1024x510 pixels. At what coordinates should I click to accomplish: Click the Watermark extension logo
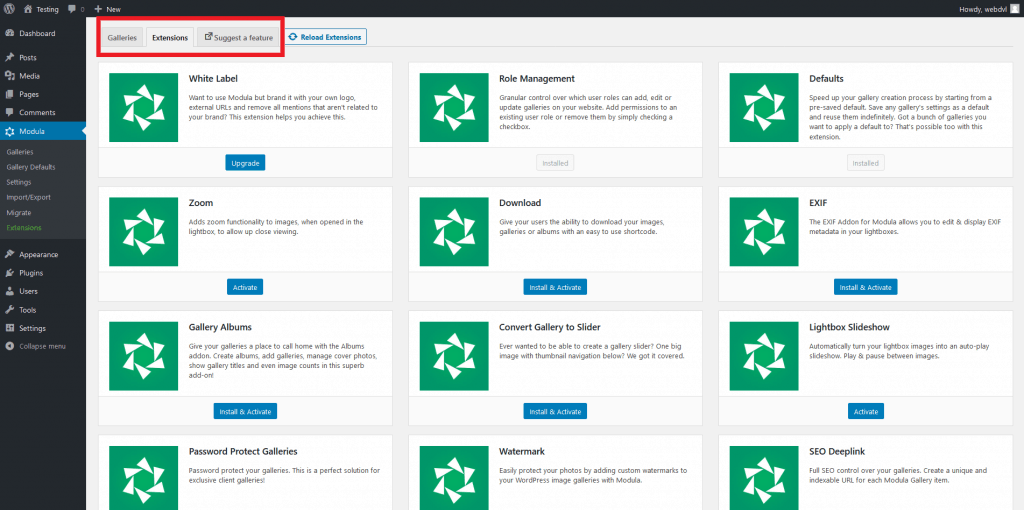pyautogui.click(x=454, y=478)
